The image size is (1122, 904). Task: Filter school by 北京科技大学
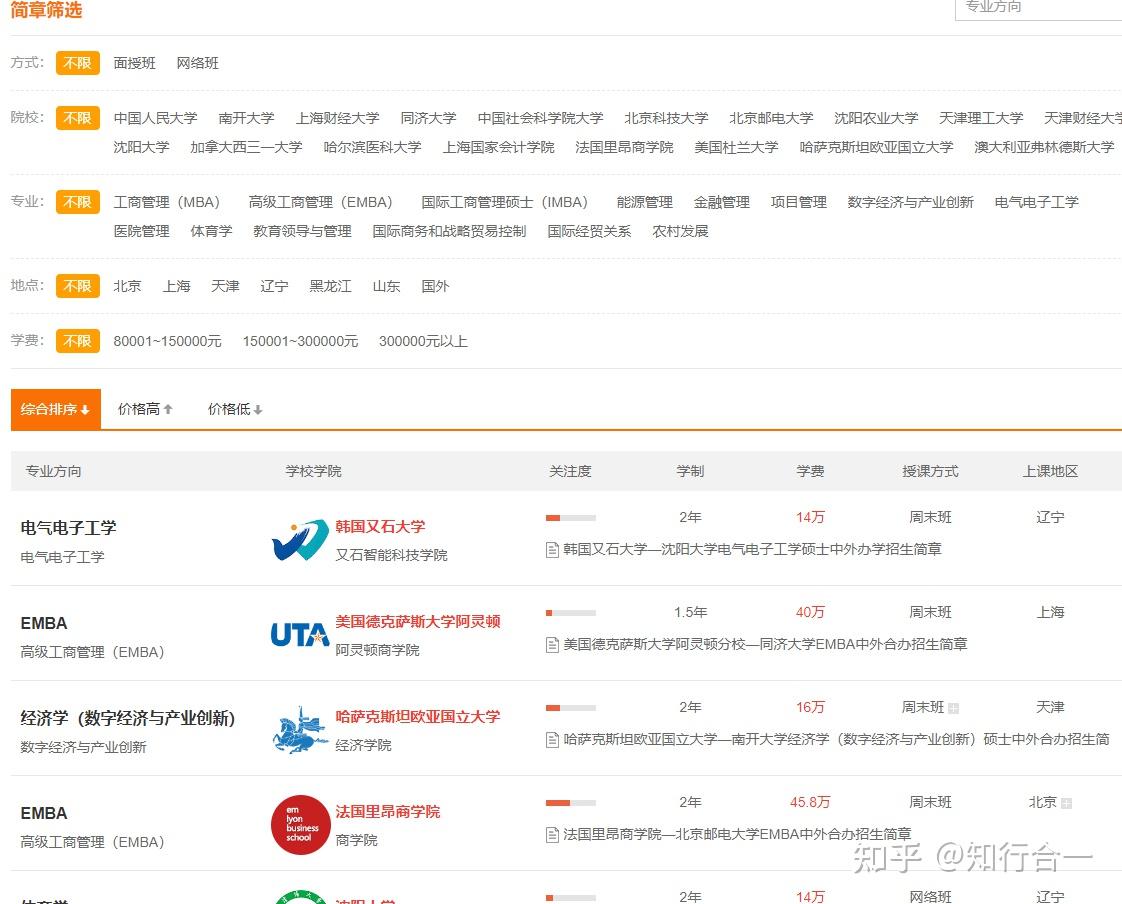pyautogui.click(x=667, y=118)
